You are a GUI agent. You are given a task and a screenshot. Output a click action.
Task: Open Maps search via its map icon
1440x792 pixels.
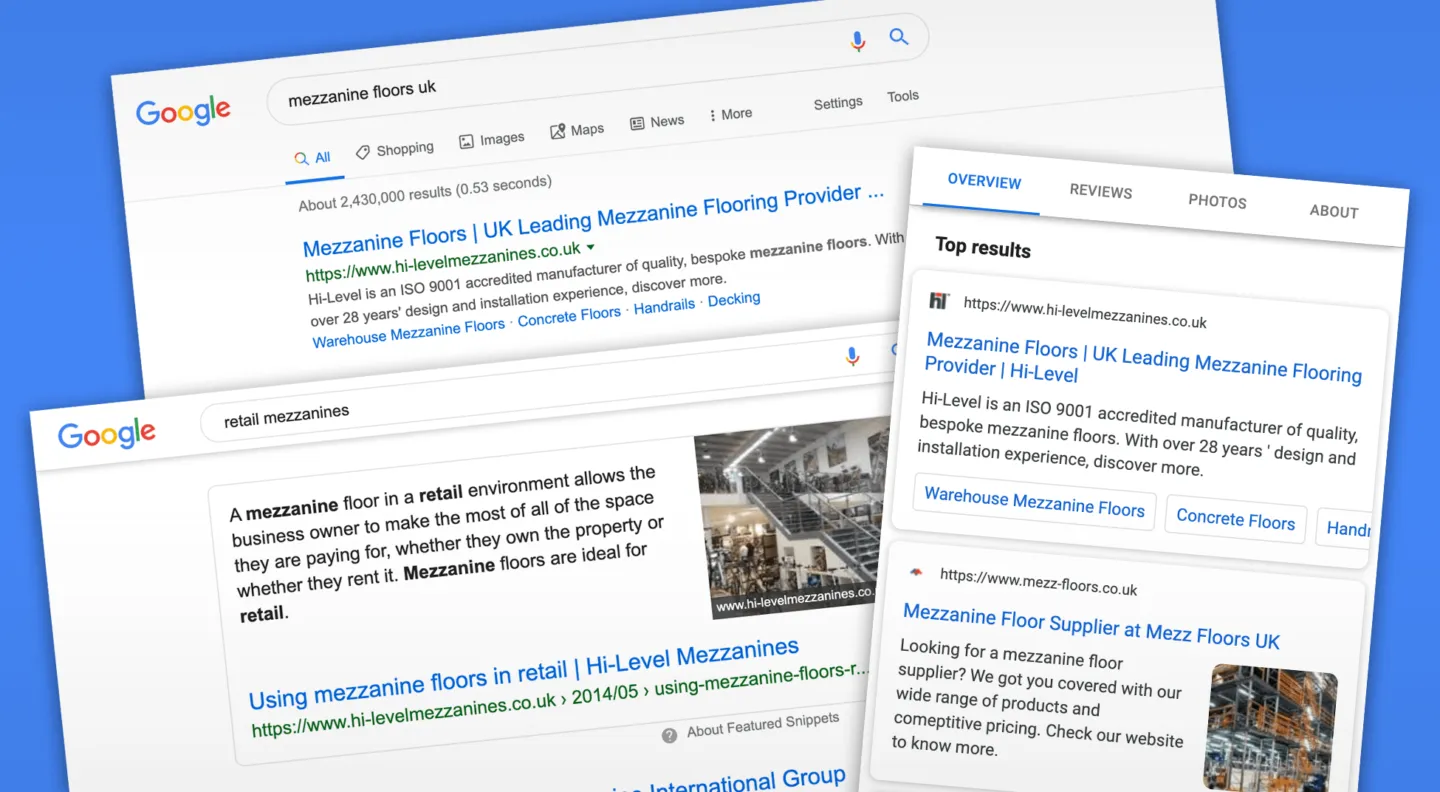557,131
